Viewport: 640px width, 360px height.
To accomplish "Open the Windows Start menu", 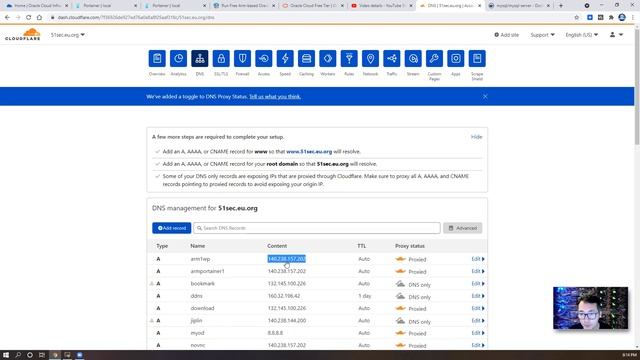I will (x=6, y=355).
